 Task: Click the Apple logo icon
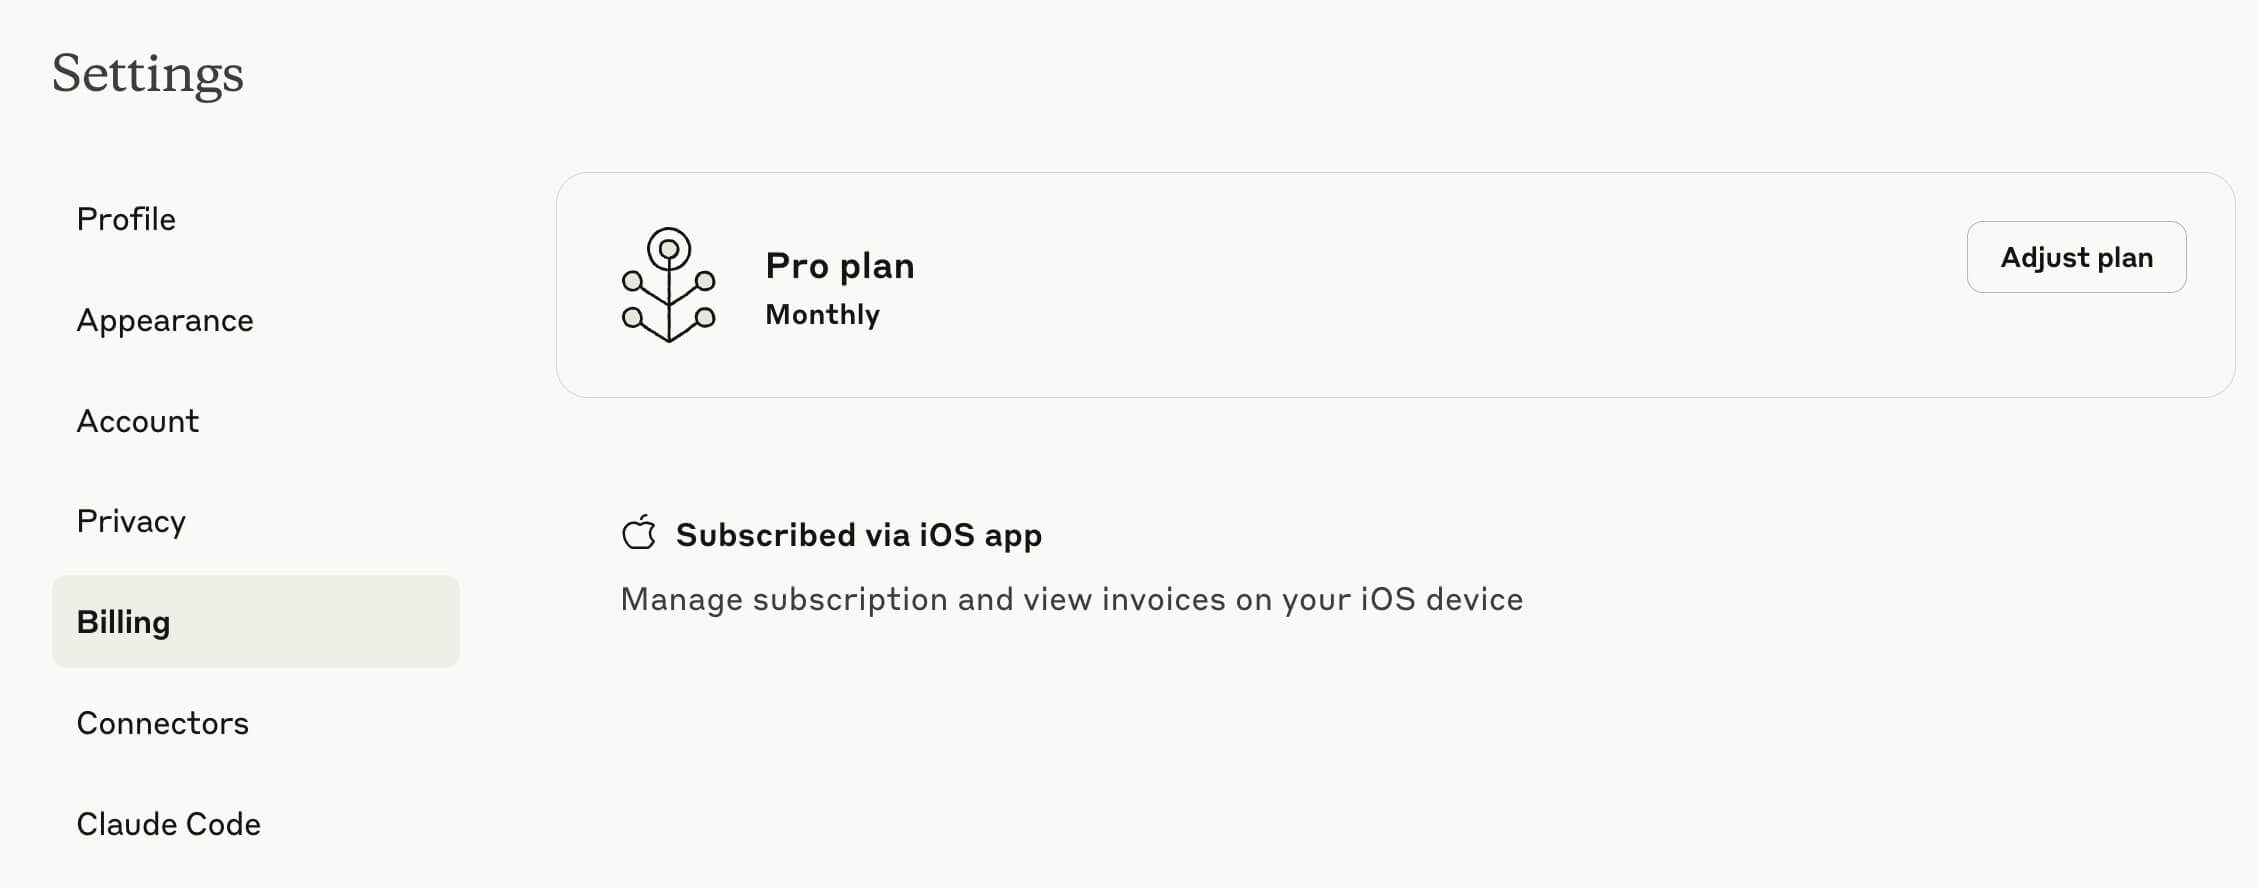point(639,533)
